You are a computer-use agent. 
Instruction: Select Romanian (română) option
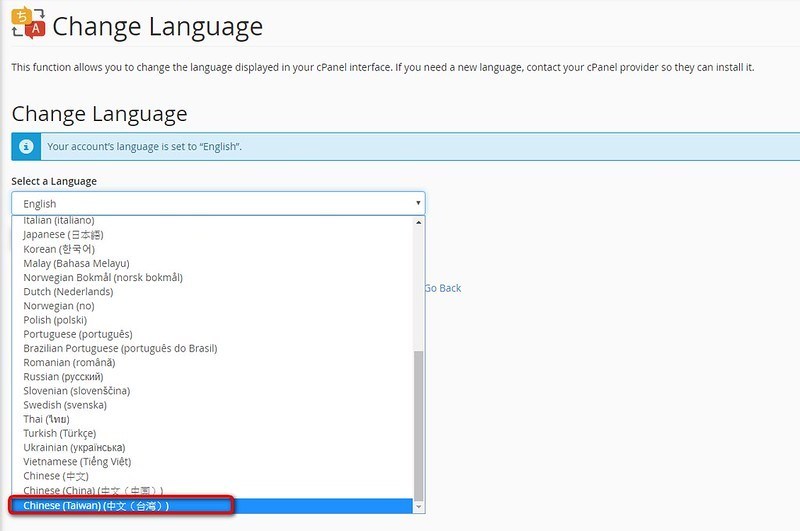tap(212, 363)
